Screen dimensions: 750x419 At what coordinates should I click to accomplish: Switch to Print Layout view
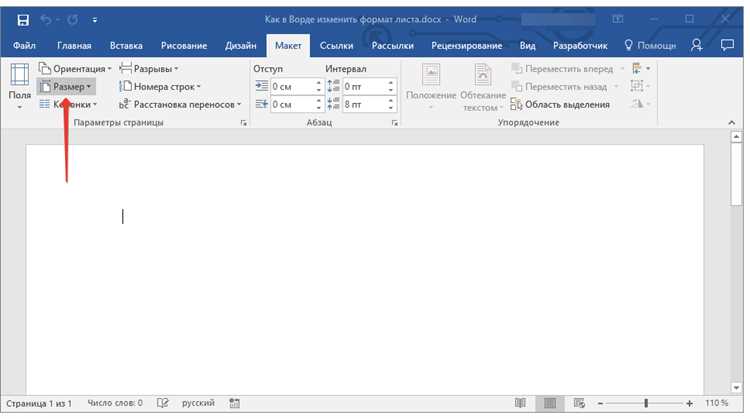[x=550, y=404]
